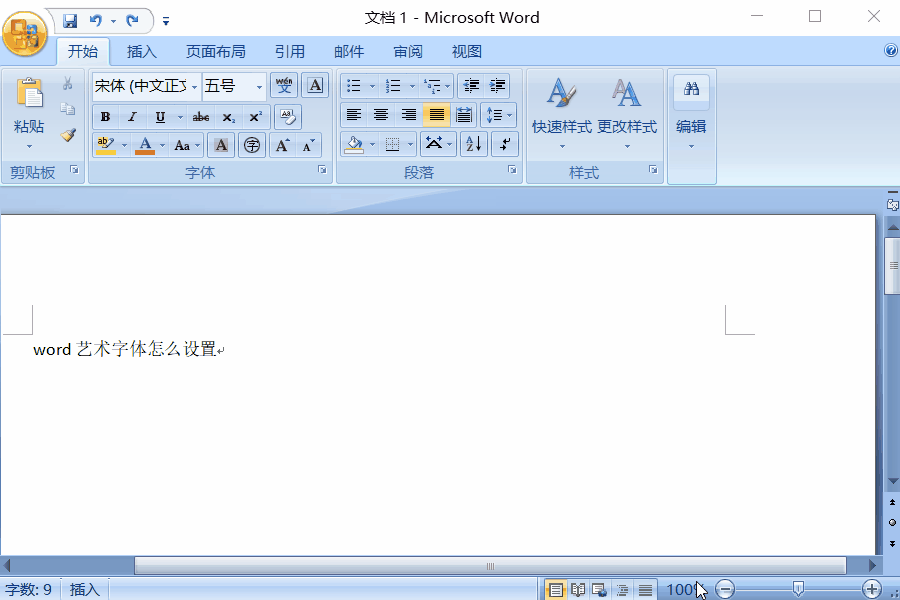Open the 页面布局 ribbon tab

[x=215, y=52]
